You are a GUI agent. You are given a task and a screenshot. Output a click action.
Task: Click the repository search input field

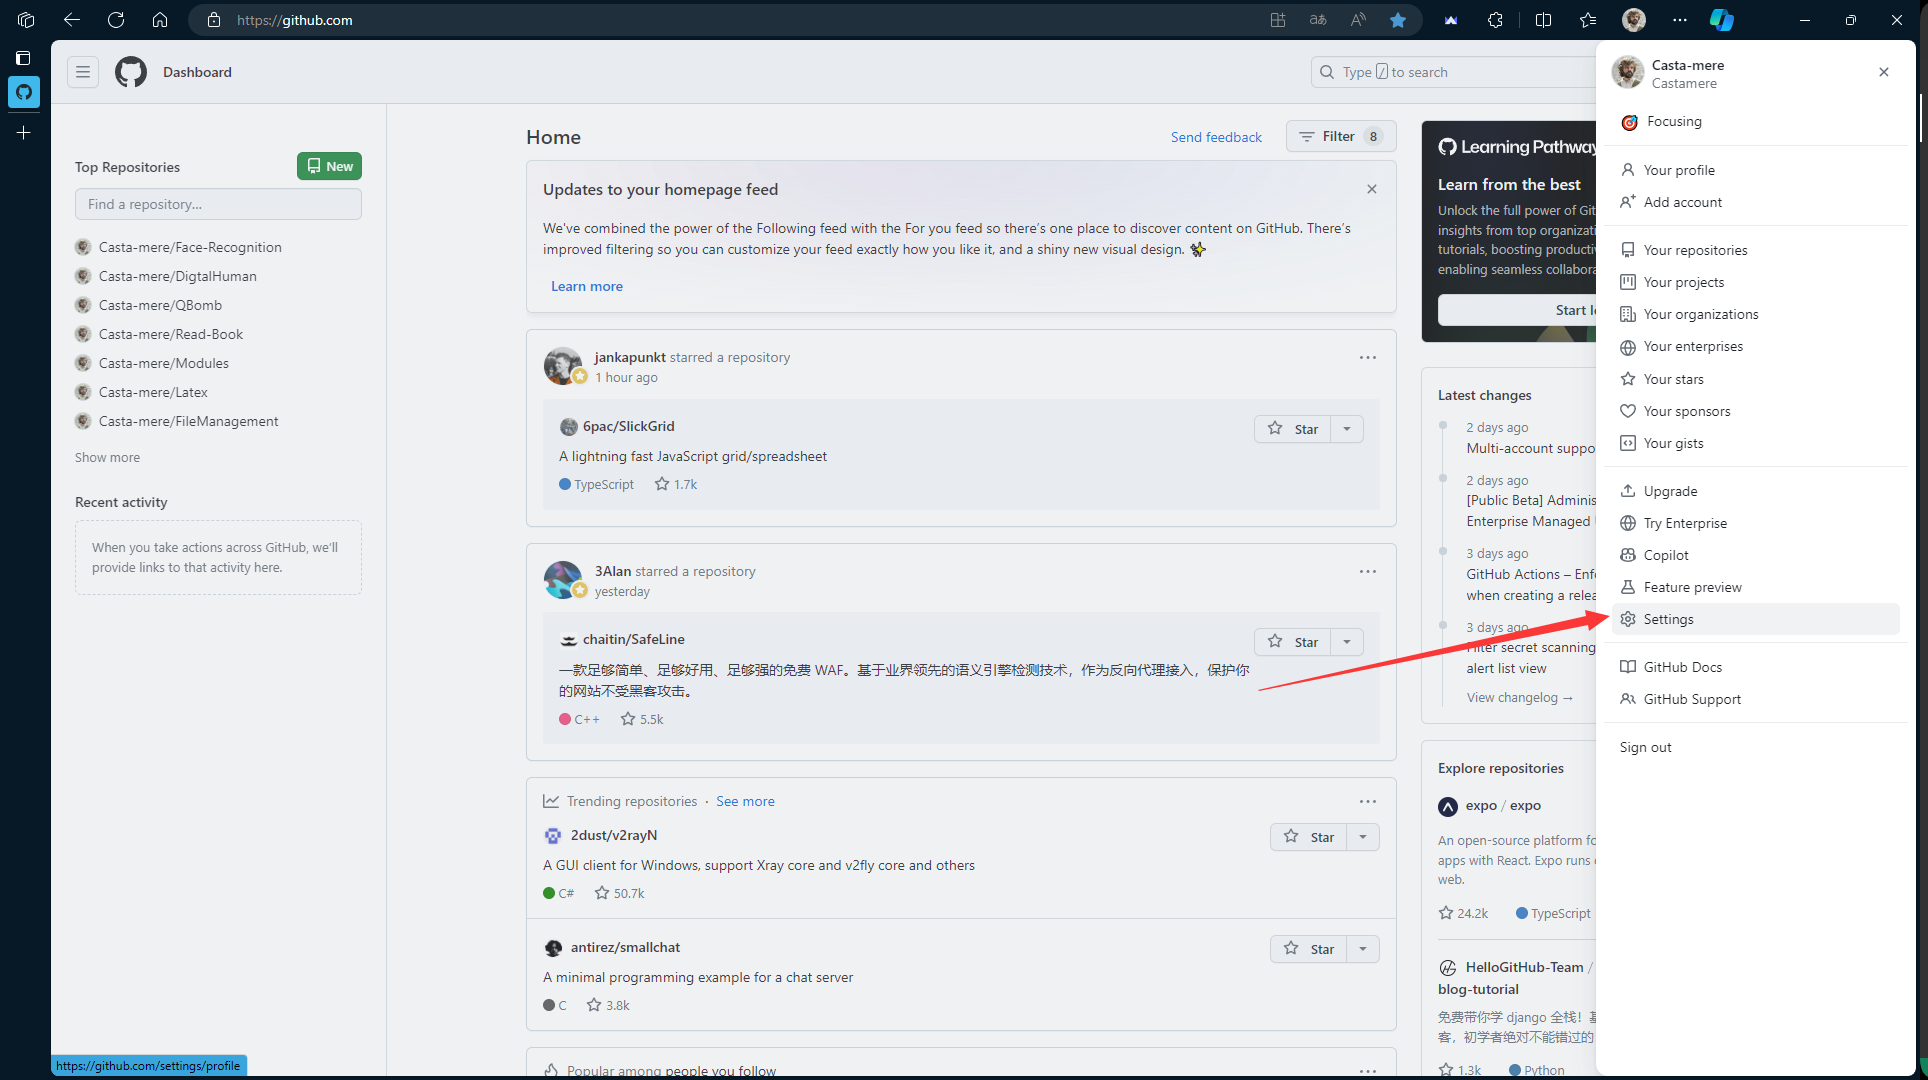coord(216,202)
